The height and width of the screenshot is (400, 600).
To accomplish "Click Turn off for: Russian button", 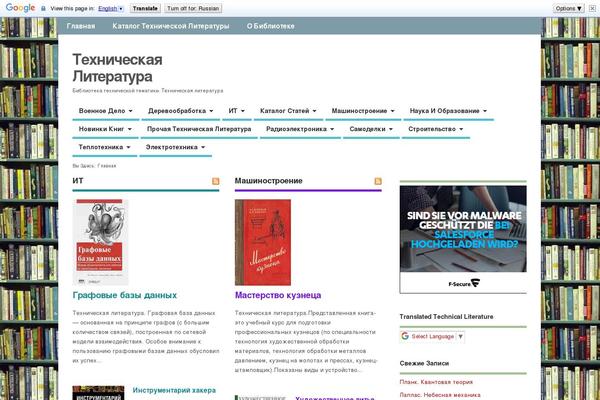I will coord(193,8).
